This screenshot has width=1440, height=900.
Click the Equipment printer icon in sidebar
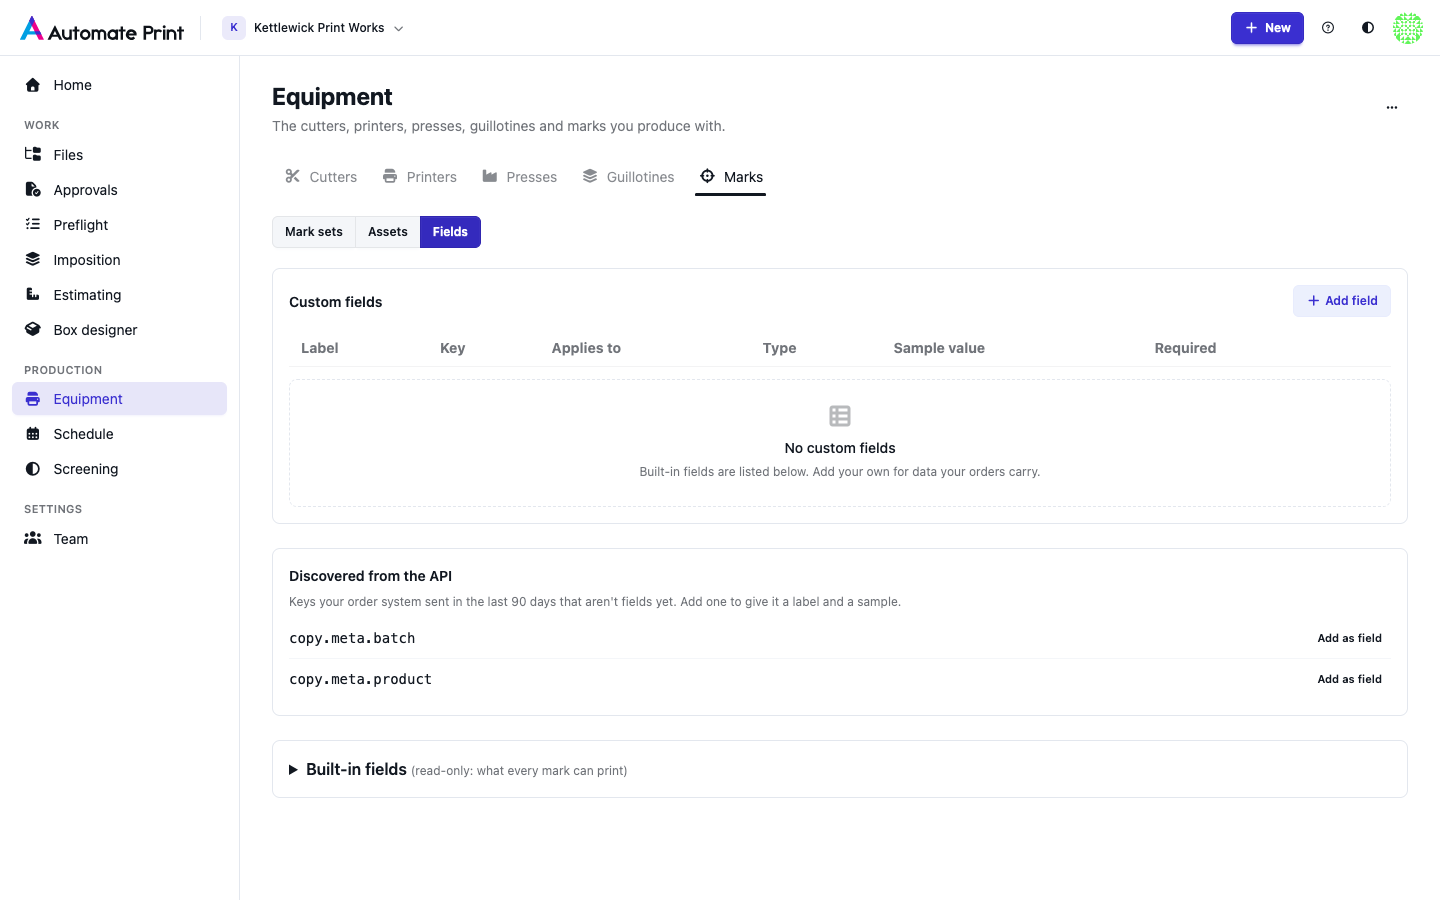[33, 399]
